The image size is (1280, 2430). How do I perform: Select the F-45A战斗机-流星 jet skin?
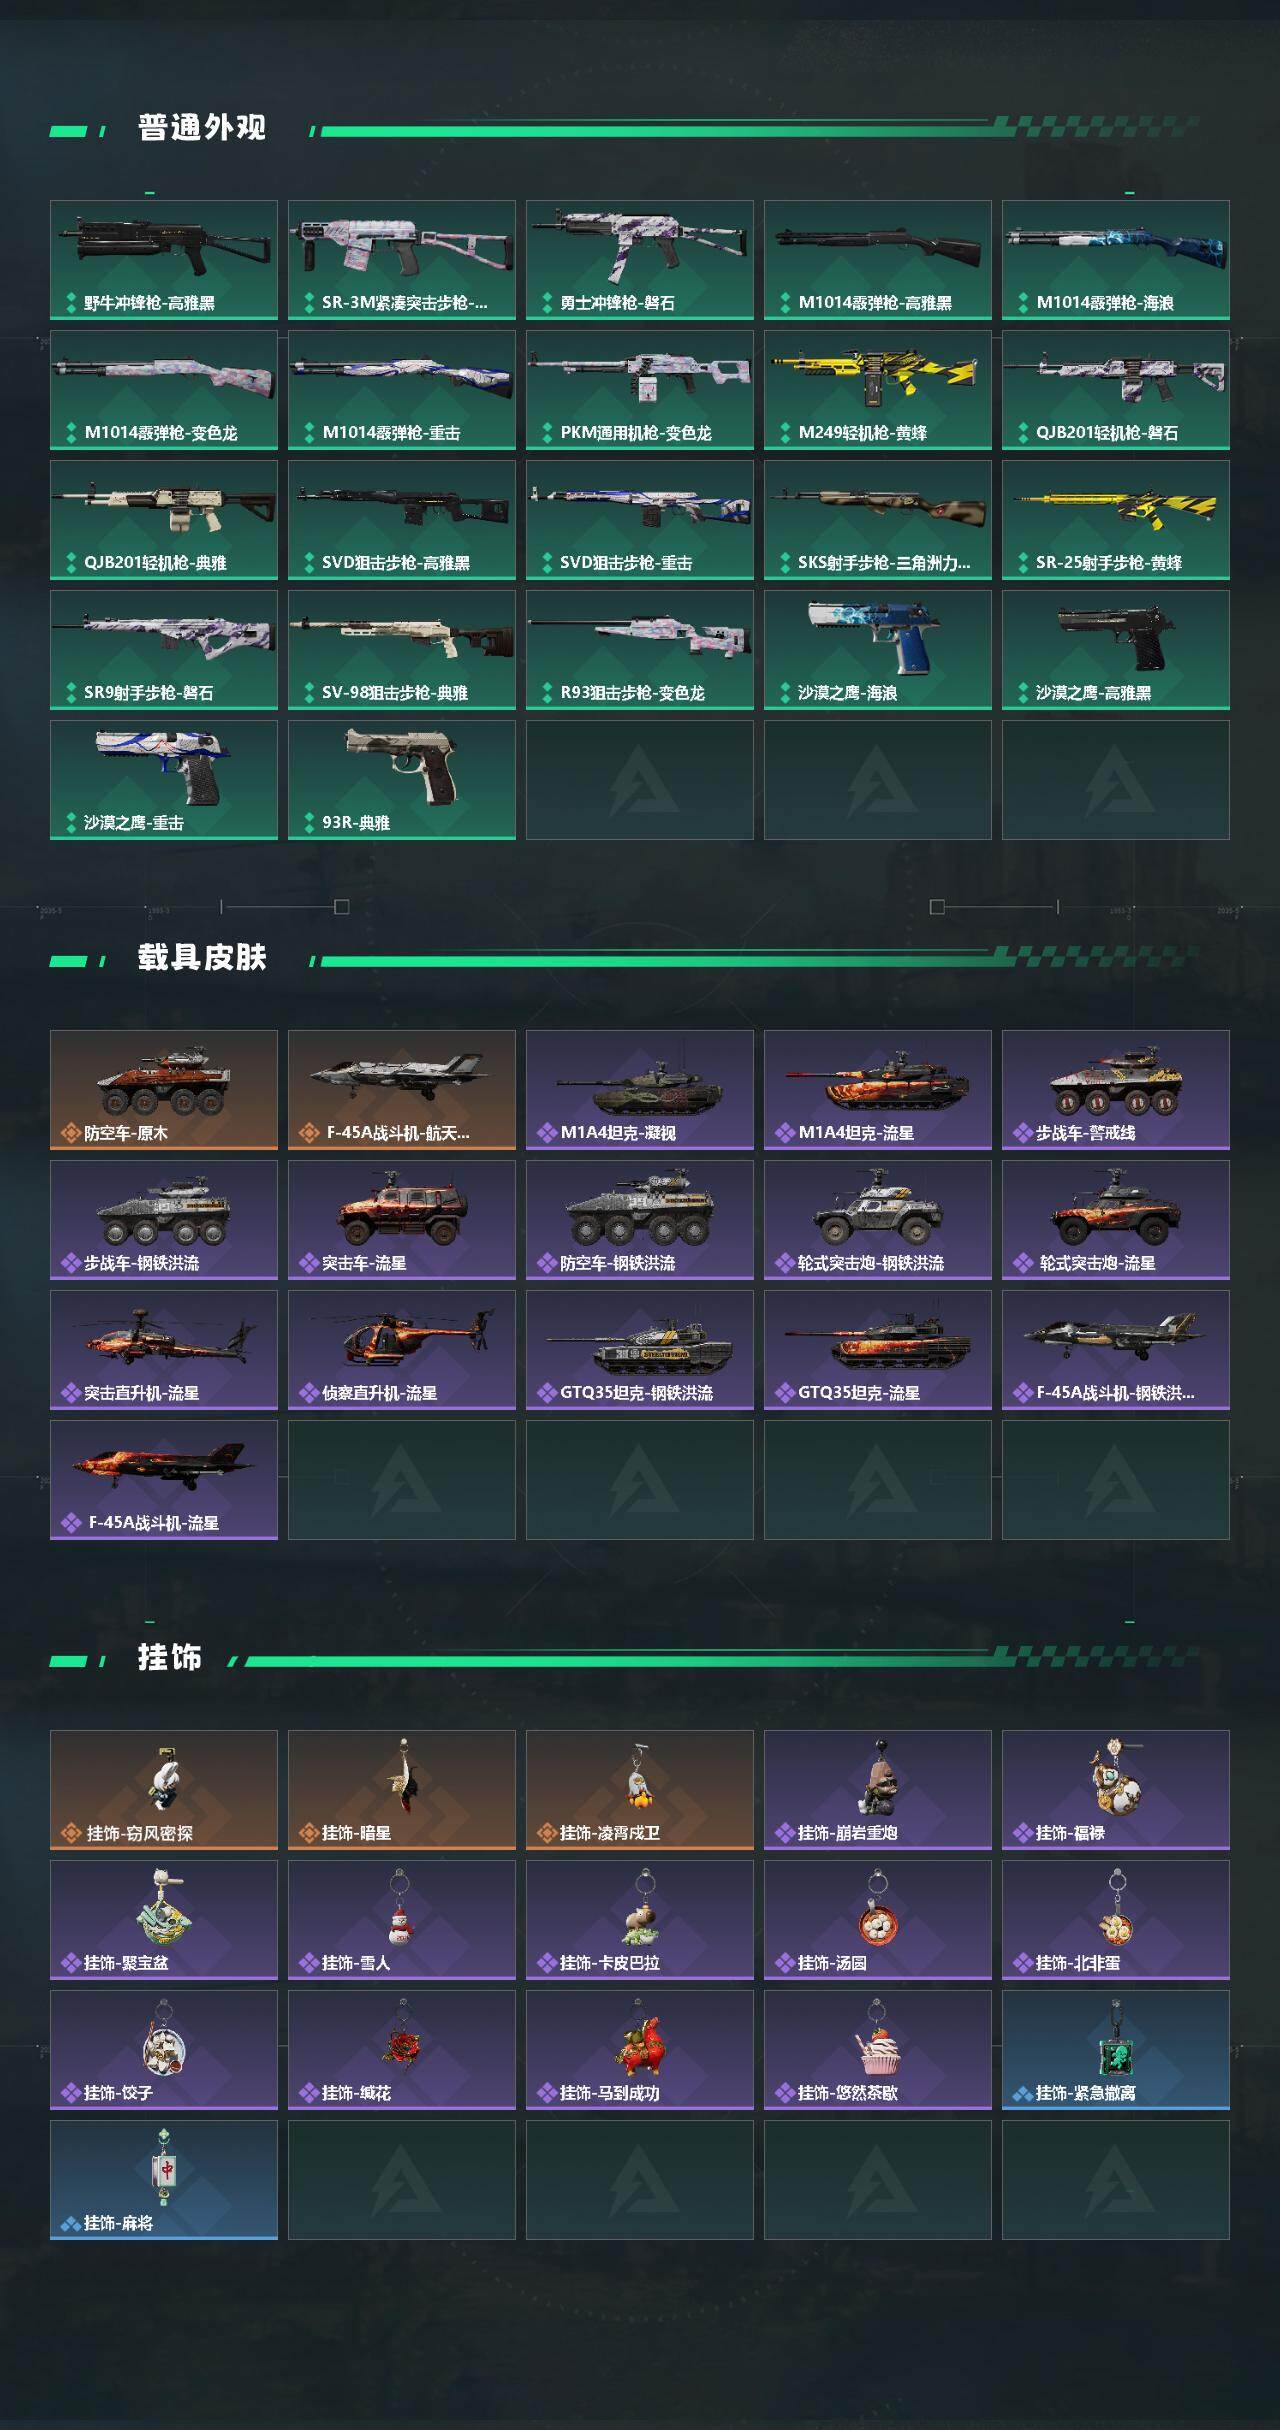(164, 1480)
